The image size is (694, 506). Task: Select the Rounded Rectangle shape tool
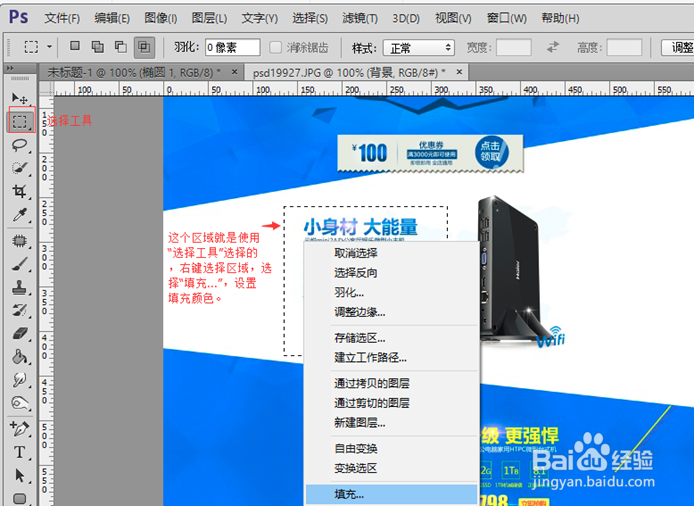(x=19, y=498)
